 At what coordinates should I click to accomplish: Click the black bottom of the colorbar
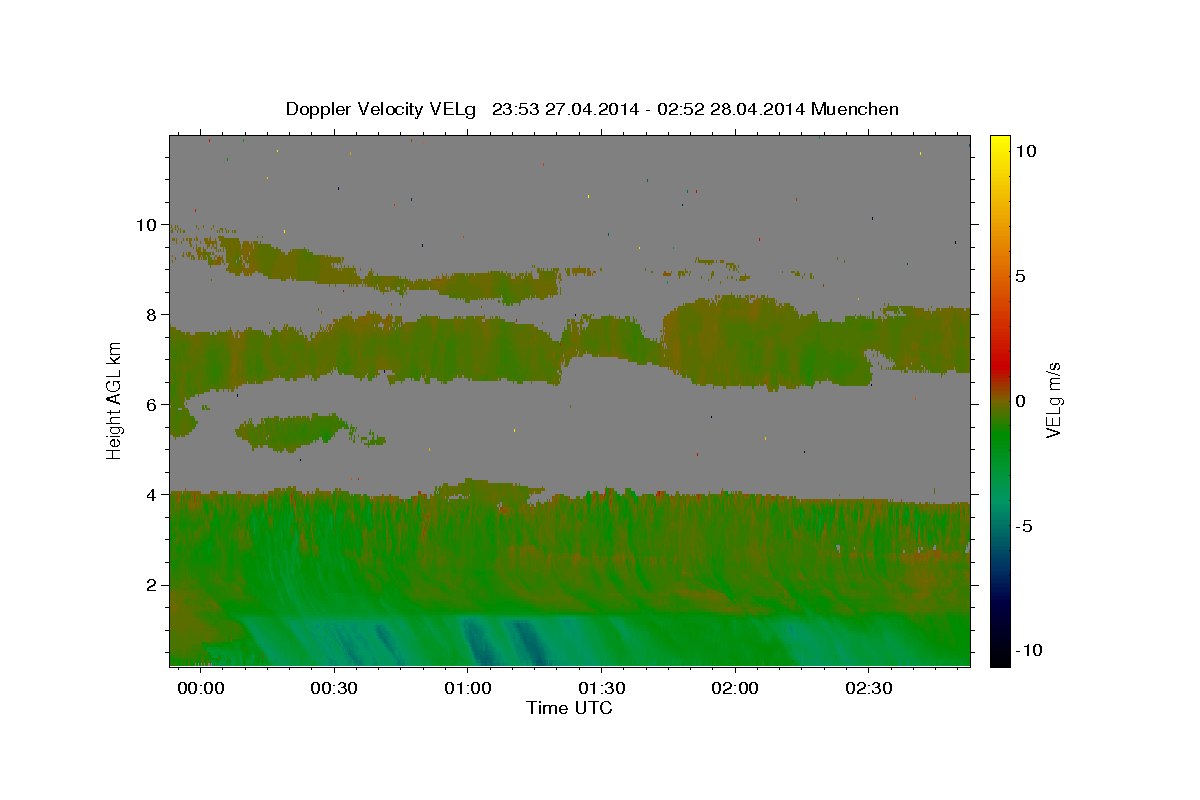point(999,658)
